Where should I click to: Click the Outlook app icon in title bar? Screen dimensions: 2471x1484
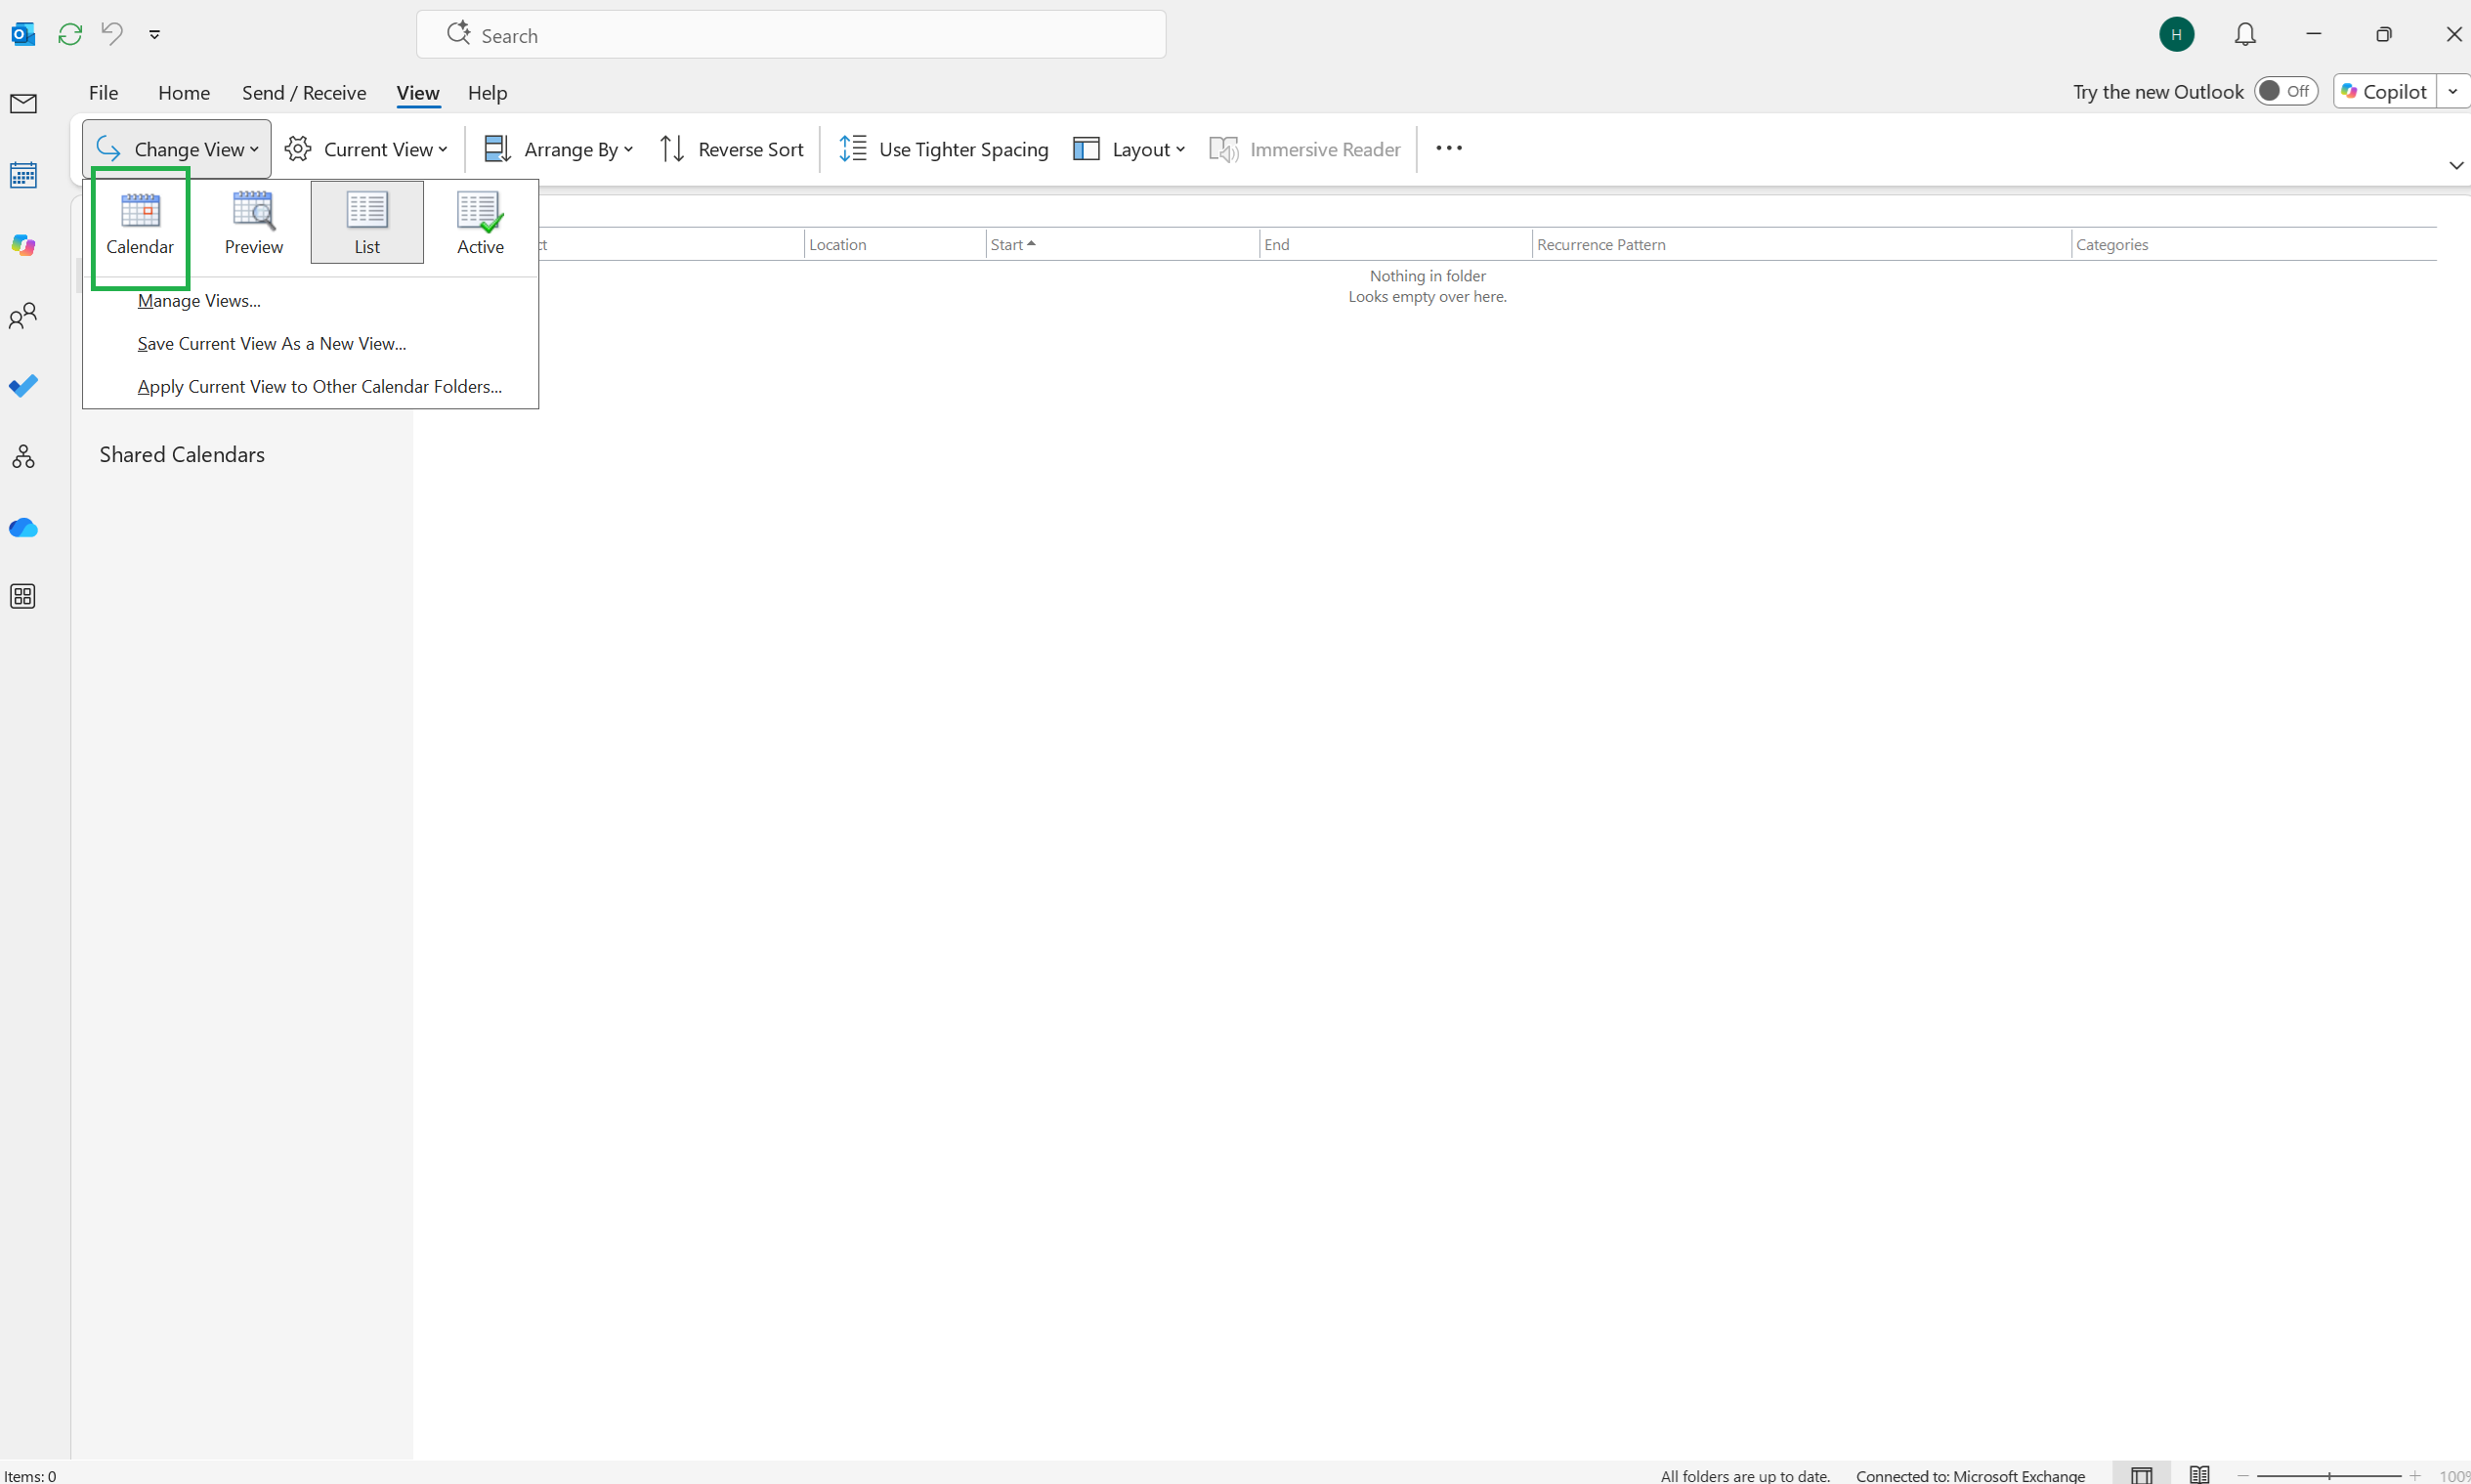click(x=23, y=34)
